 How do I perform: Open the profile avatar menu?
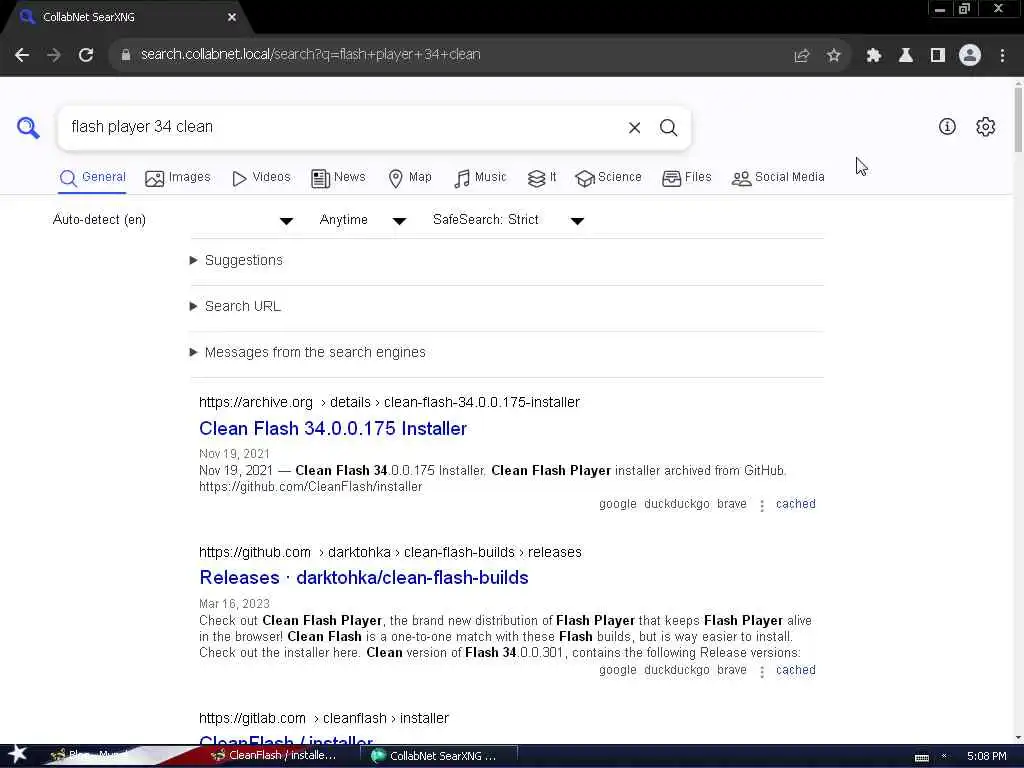point(970,56)
